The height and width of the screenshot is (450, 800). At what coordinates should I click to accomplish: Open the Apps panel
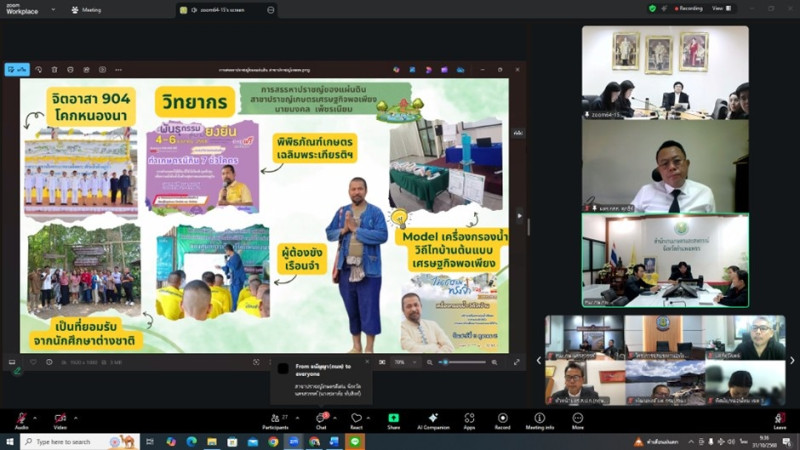469,419
